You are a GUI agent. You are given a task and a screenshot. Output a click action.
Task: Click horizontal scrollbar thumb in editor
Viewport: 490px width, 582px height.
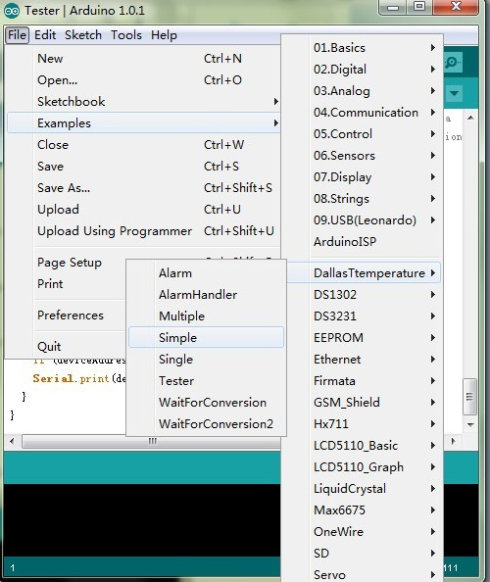[x=152, y=441]
